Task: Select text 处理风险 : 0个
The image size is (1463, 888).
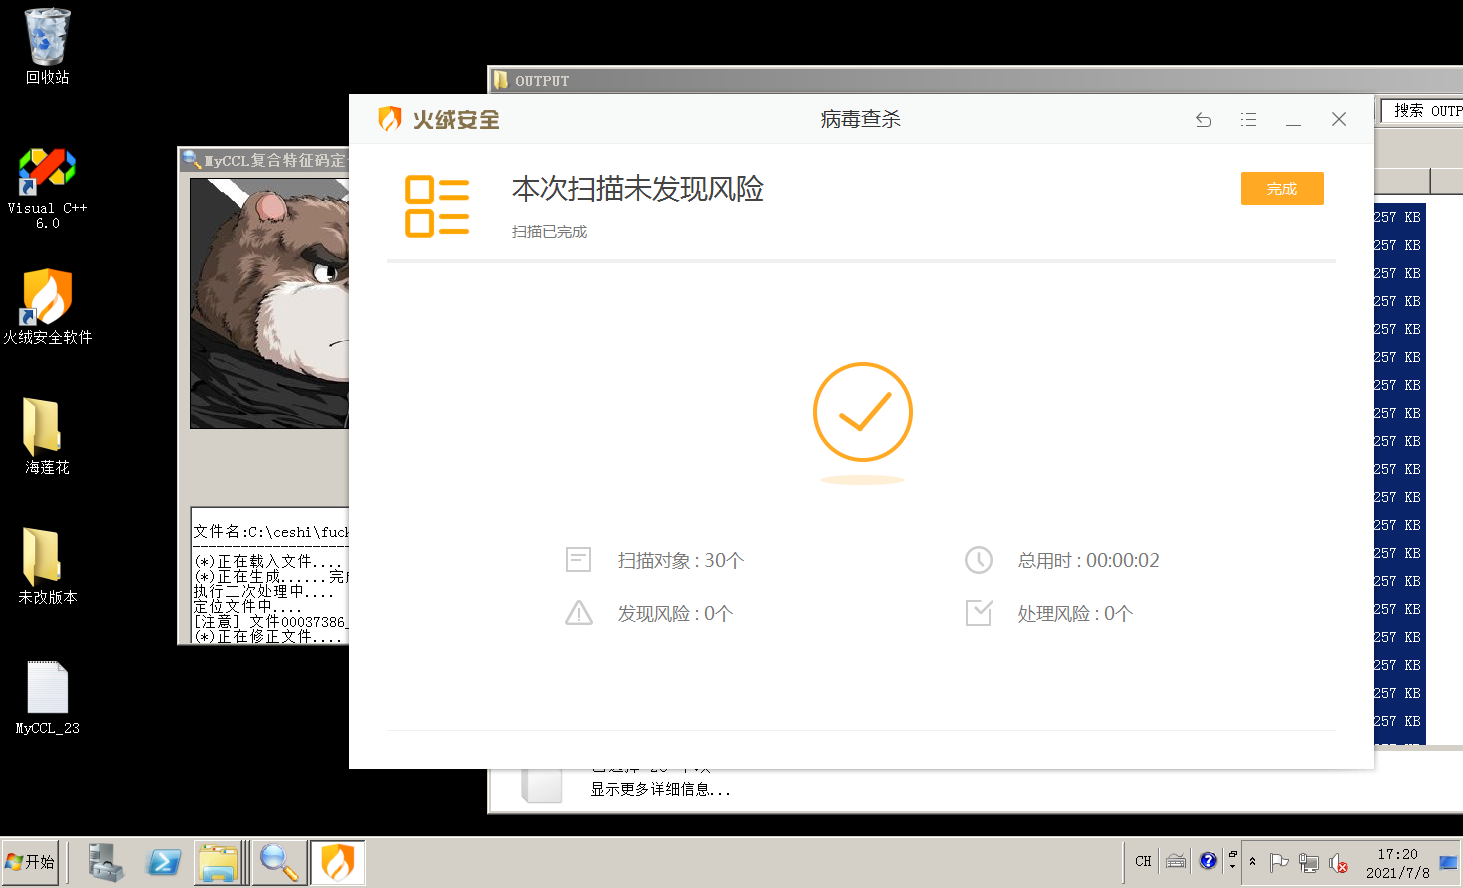Action: pyautogui.click(x=1075, y=614)
